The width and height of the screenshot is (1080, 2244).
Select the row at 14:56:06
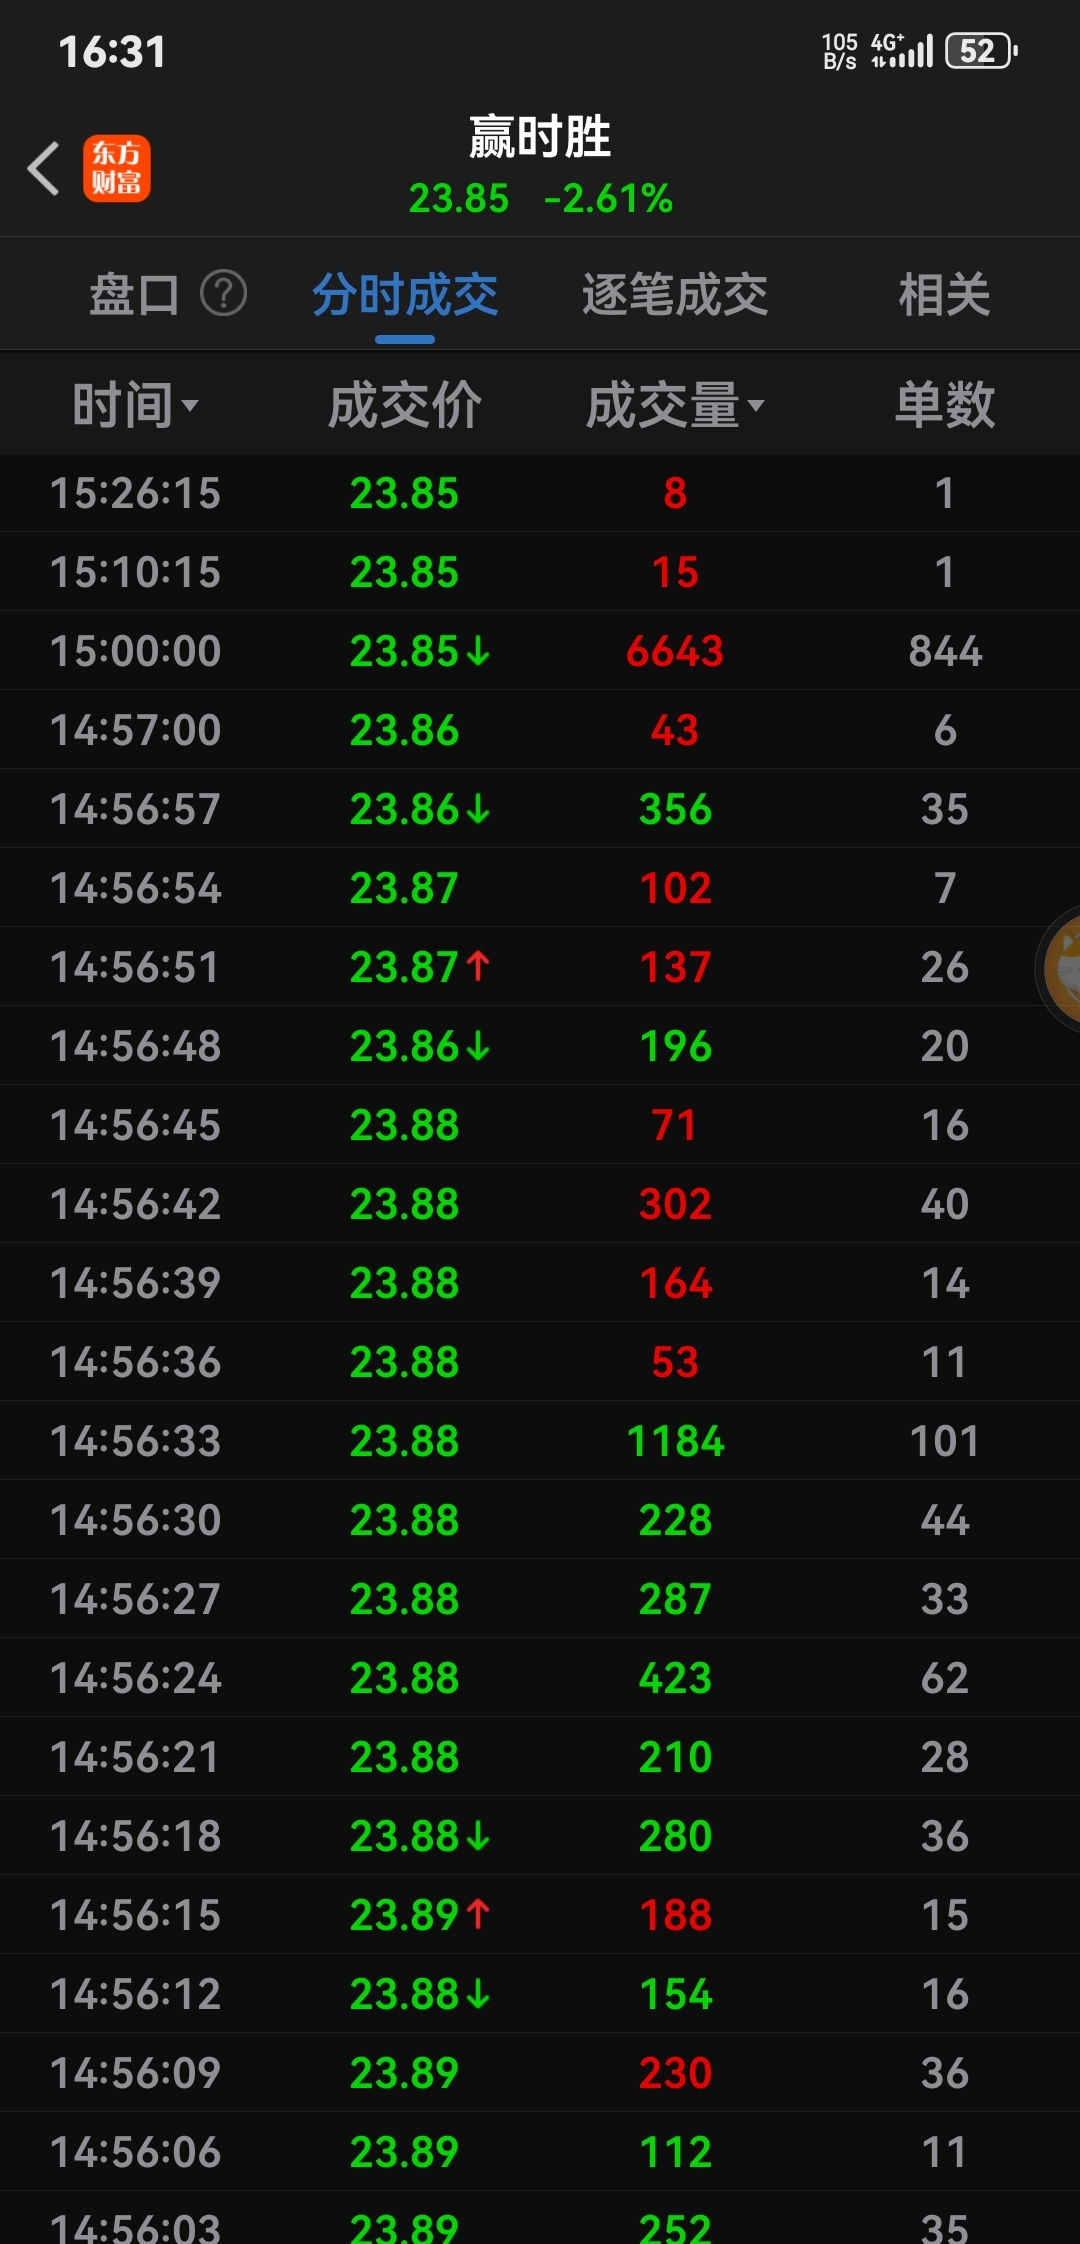pos(540,2152)
